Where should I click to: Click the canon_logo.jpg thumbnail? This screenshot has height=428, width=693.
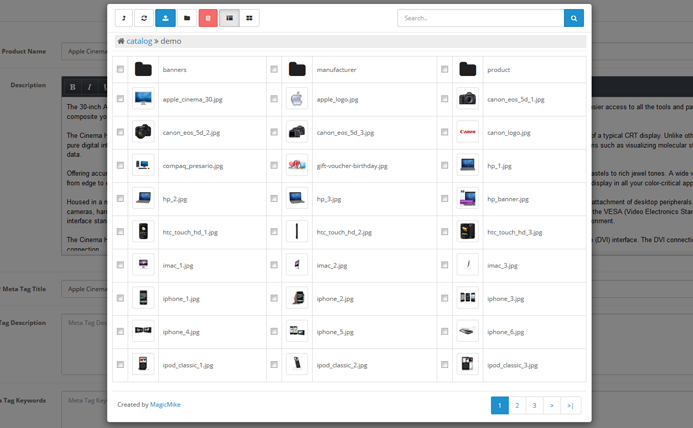[x=468, y=132]
